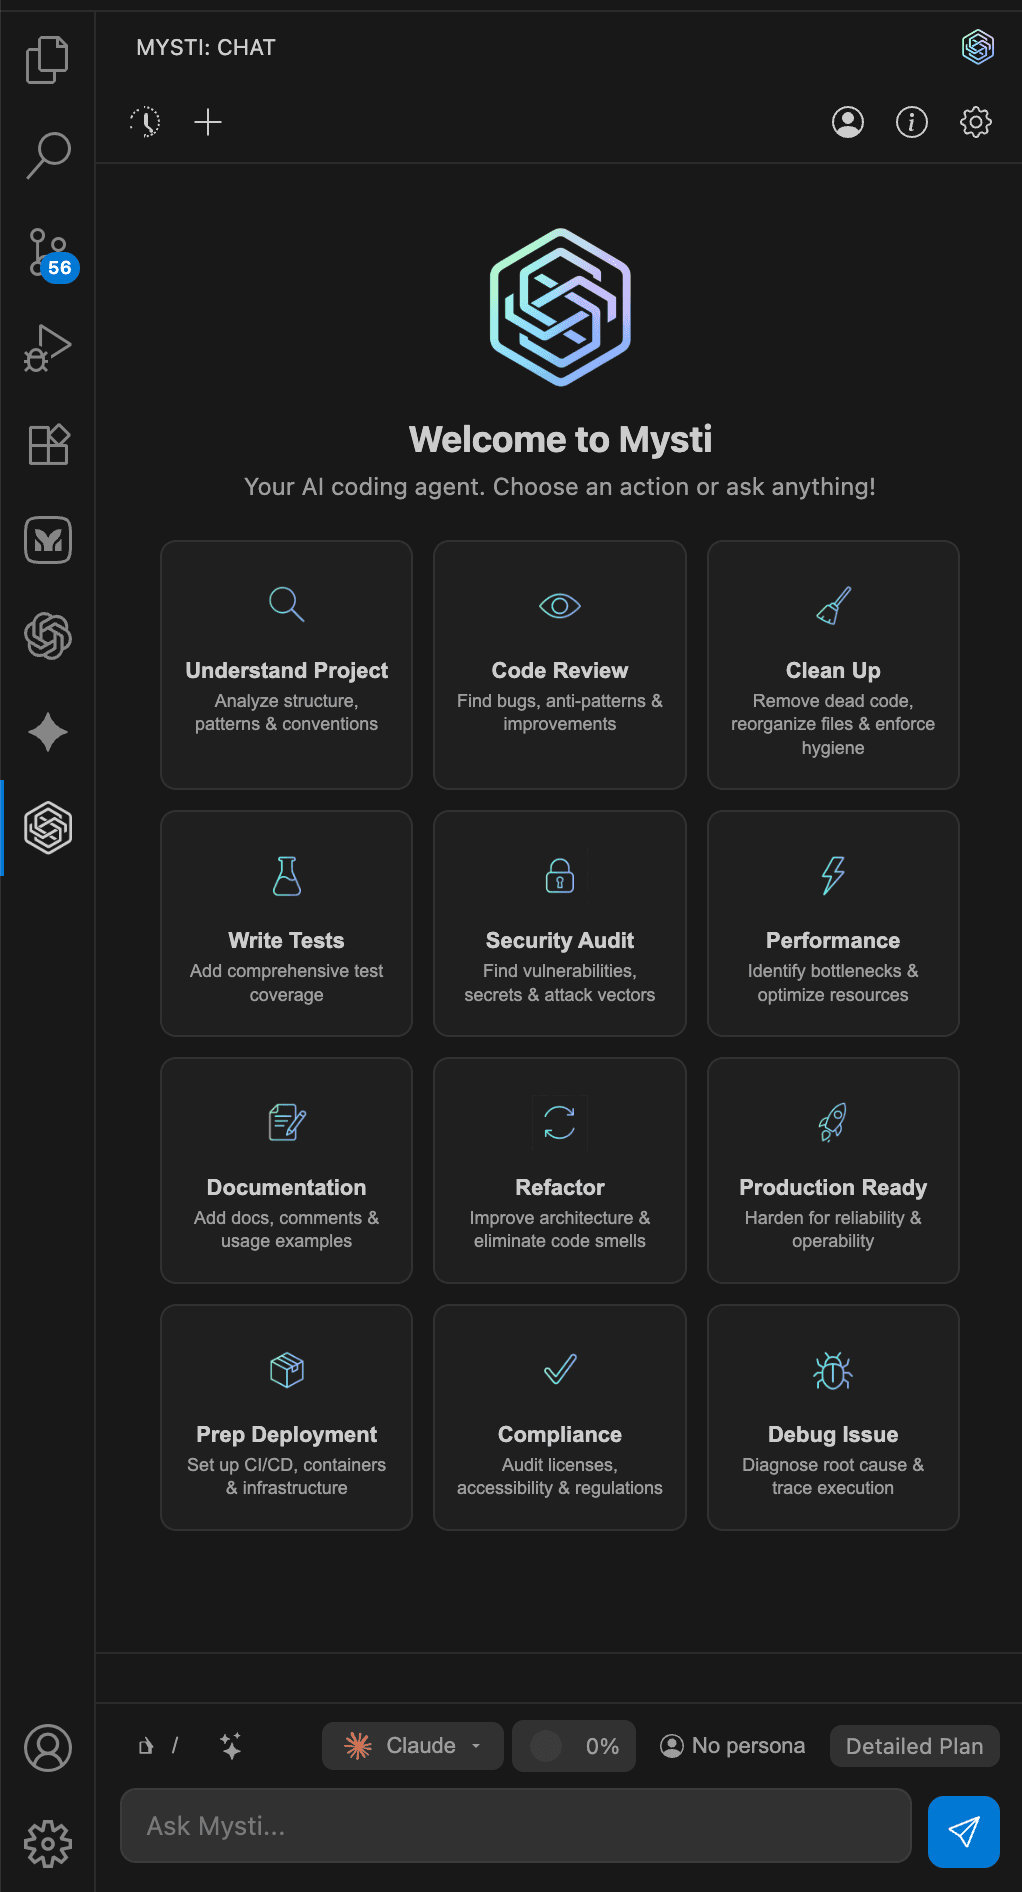Send the message with paper plane button

coord(964,1832)
